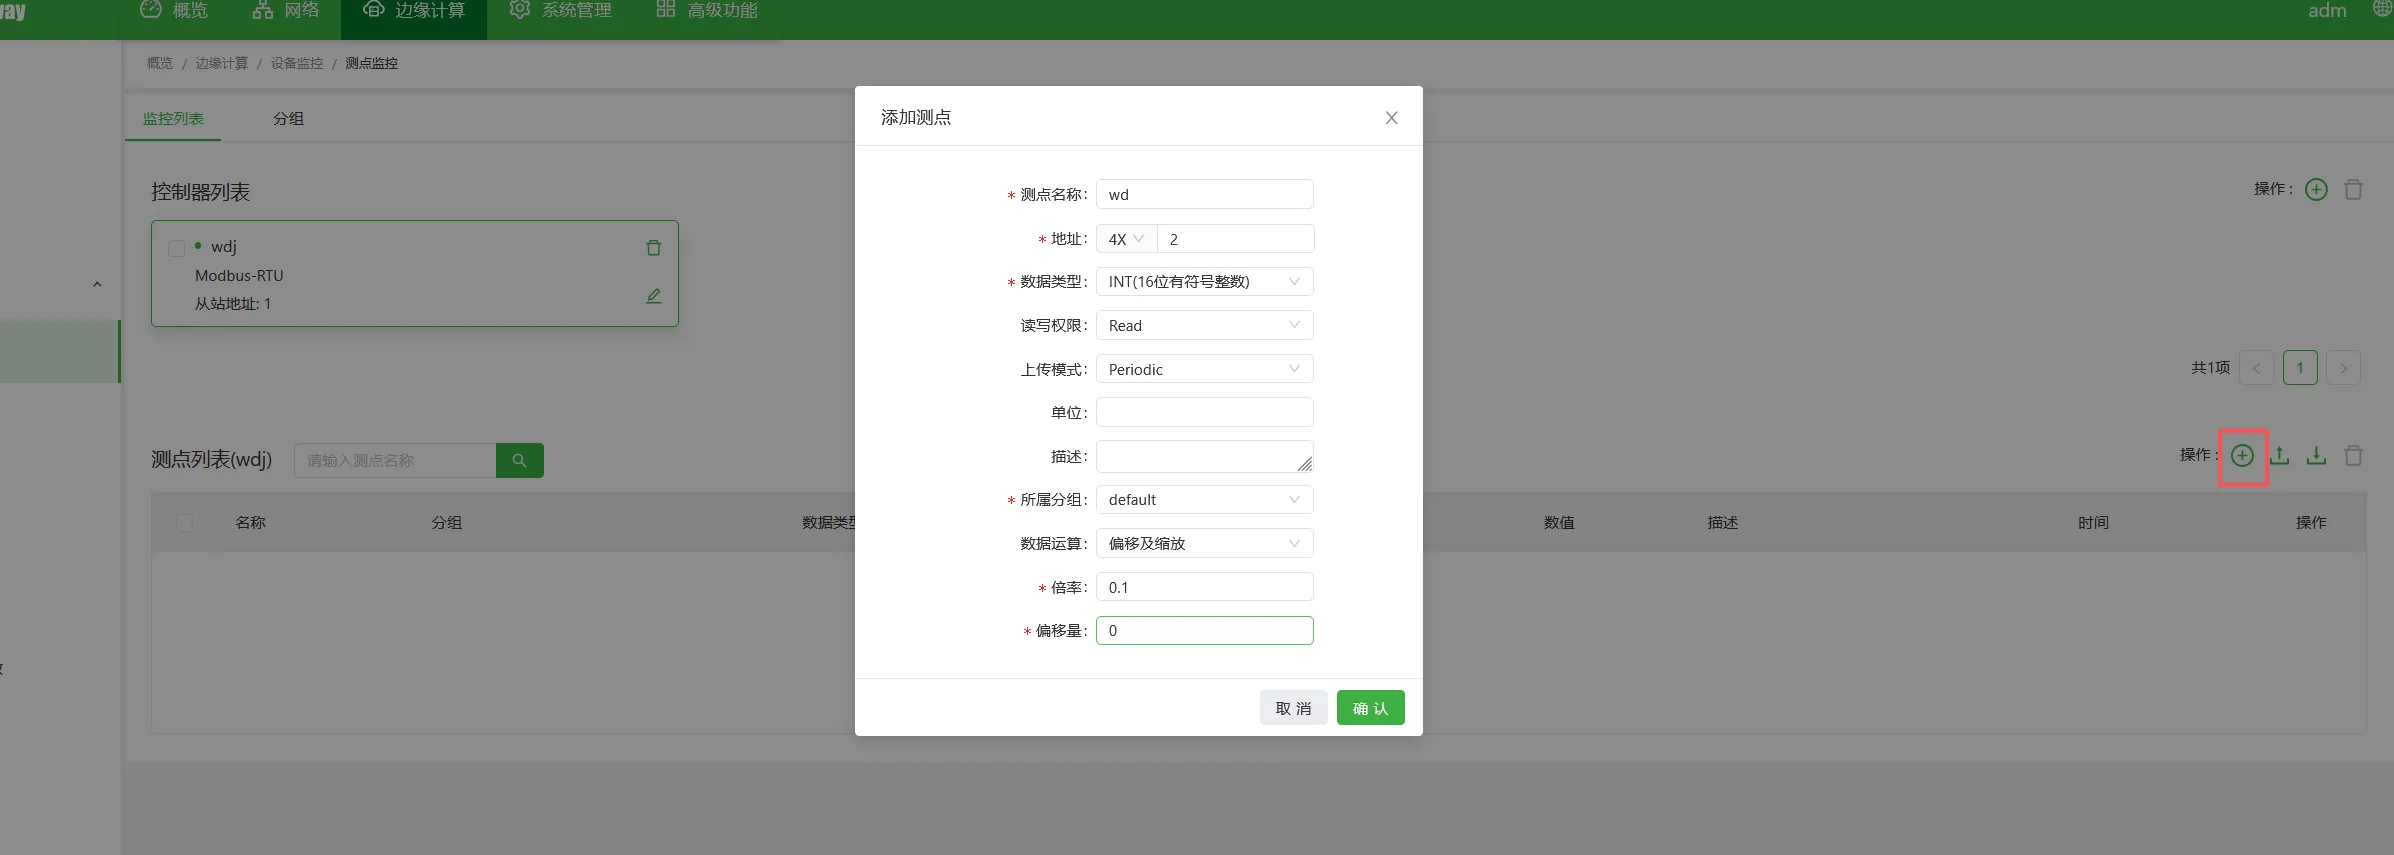Click the add controller plus icon
2394x855 pixels.
click(x=2316, y=189)
